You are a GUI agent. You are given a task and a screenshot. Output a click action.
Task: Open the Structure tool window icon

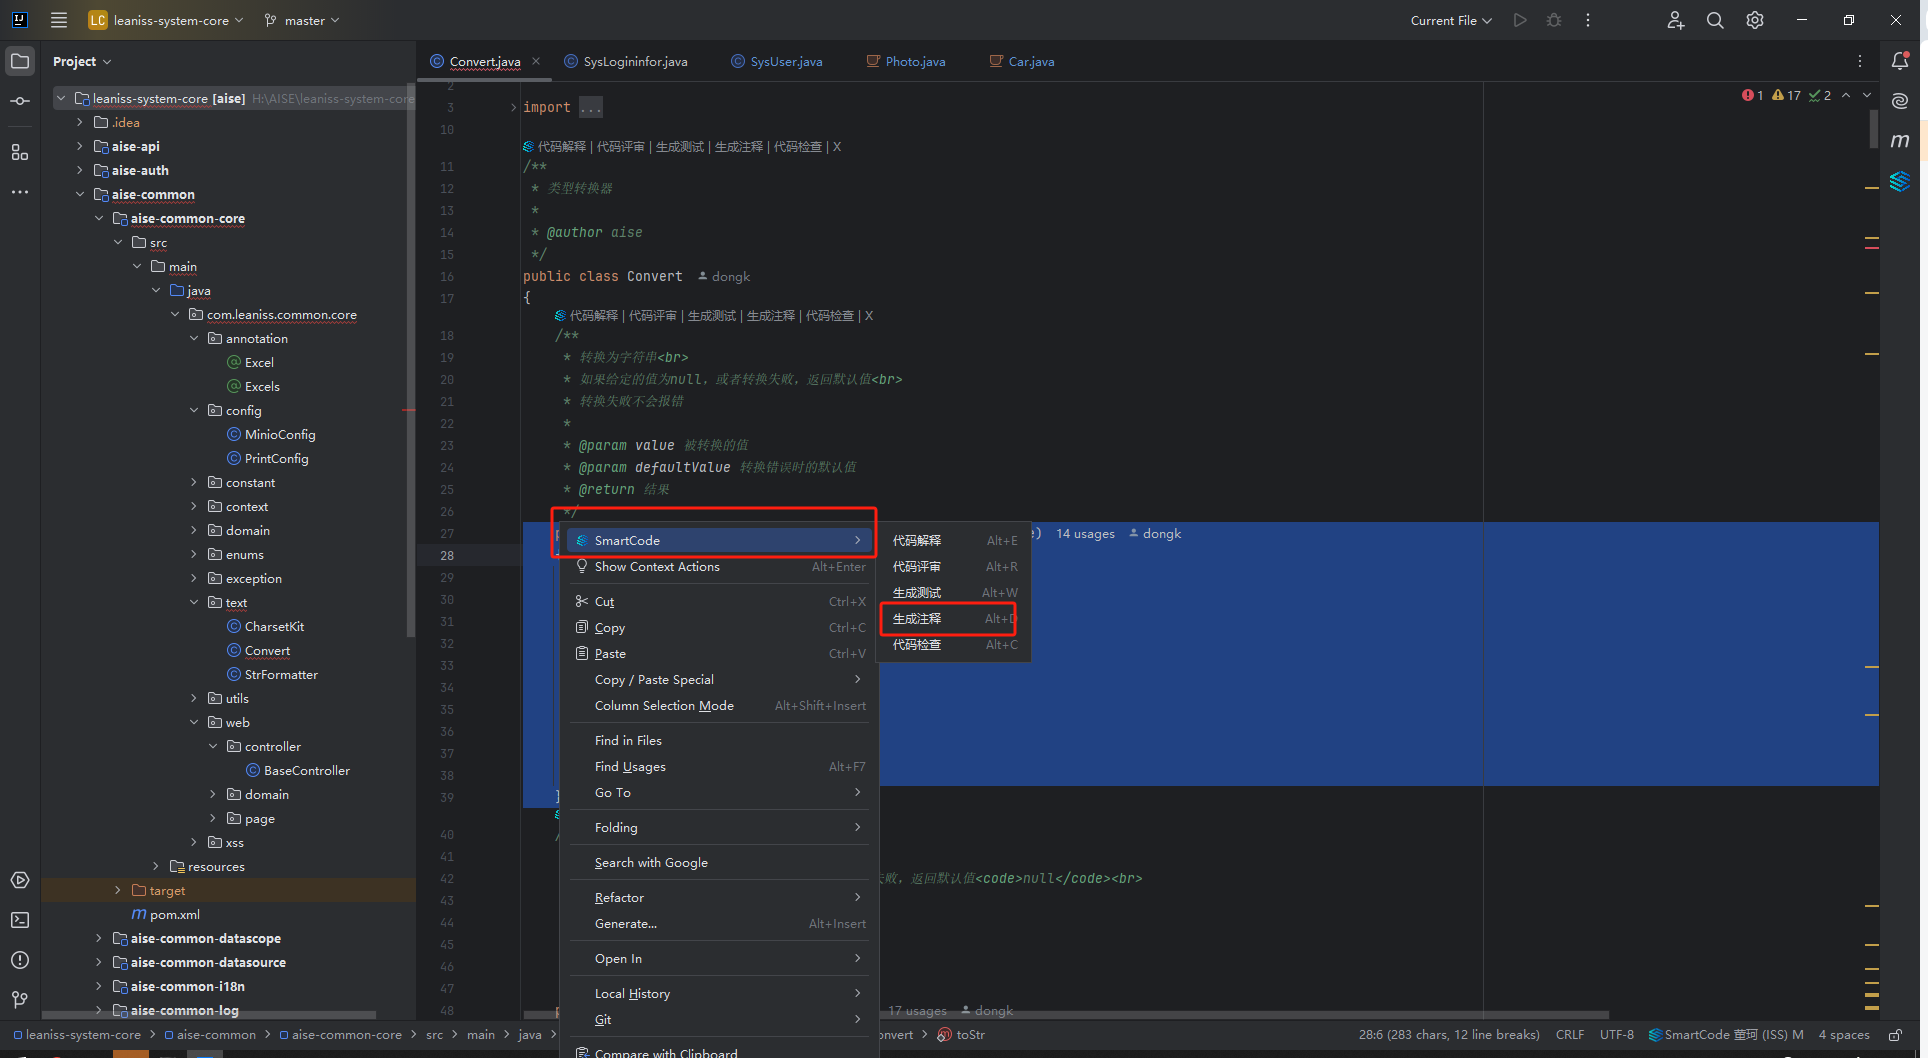click(20, 152)
